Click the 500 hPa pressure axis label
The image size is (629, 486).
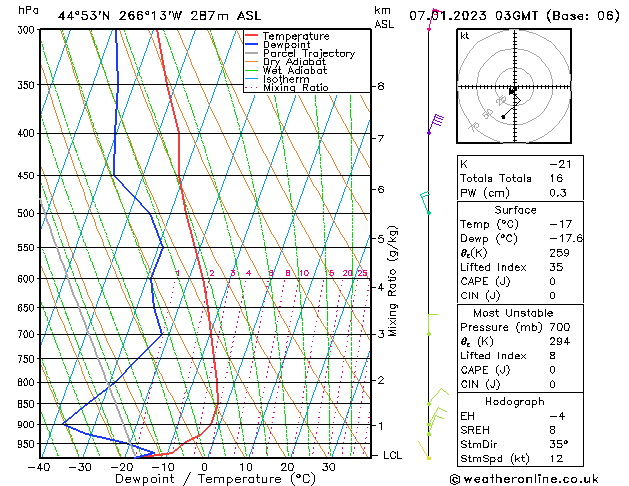tap(26, 213)
